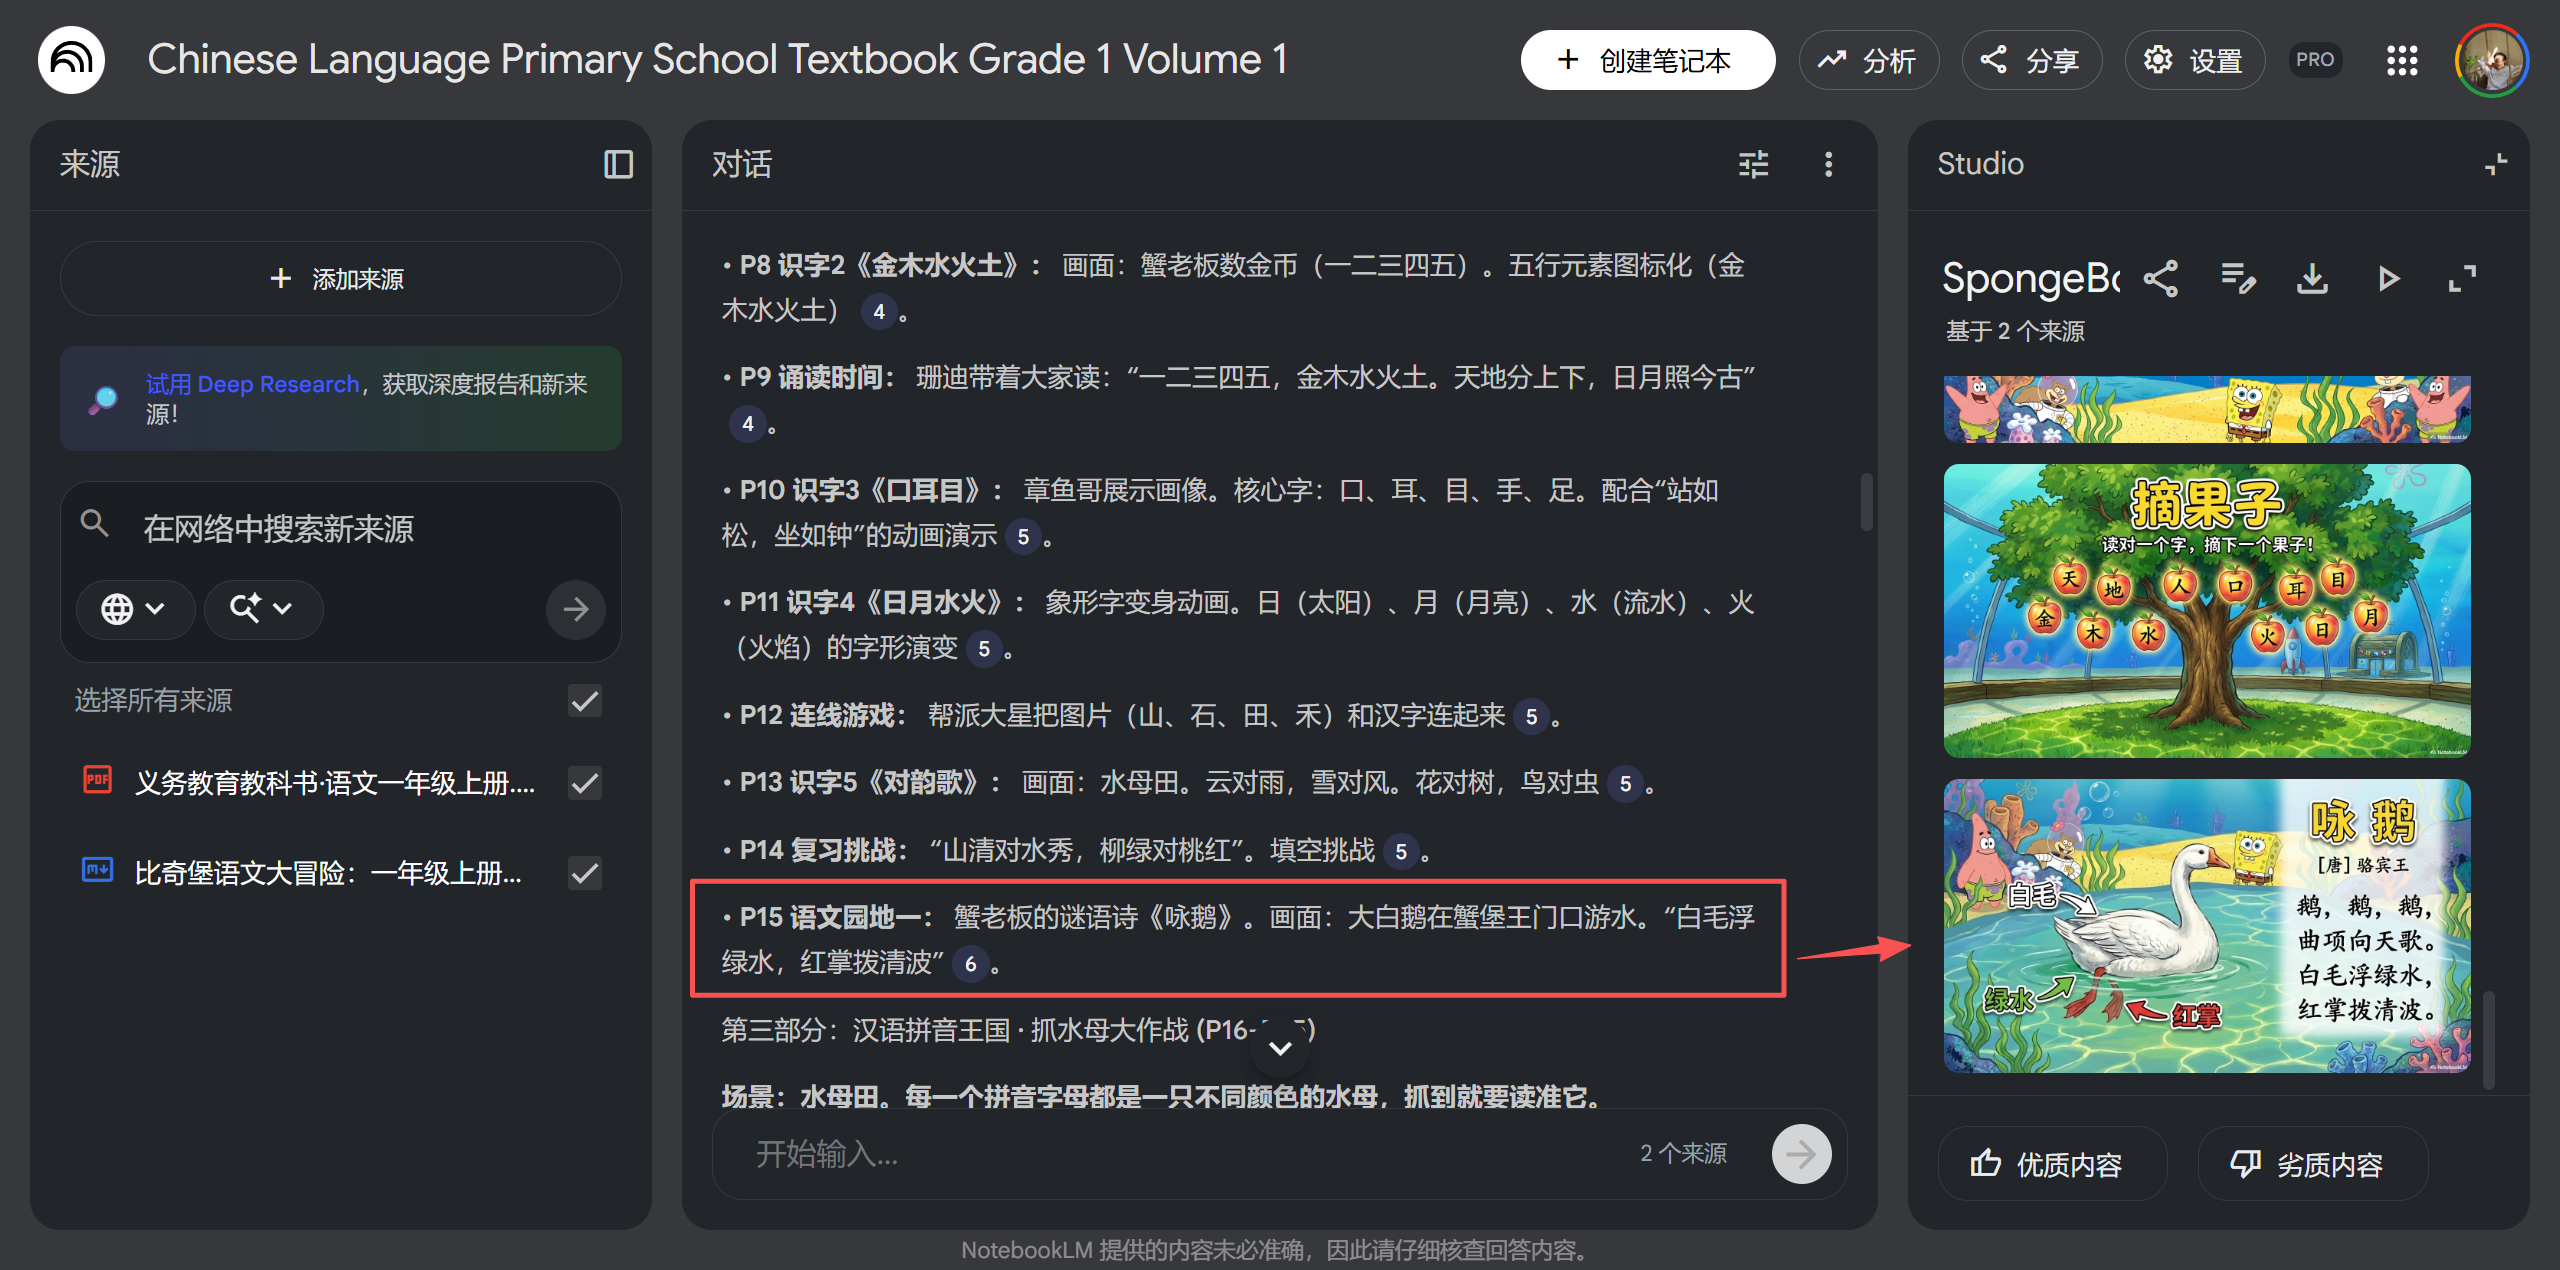
Task: Open the 试用 Deep Research link
Action: click(x=251, y=383)
